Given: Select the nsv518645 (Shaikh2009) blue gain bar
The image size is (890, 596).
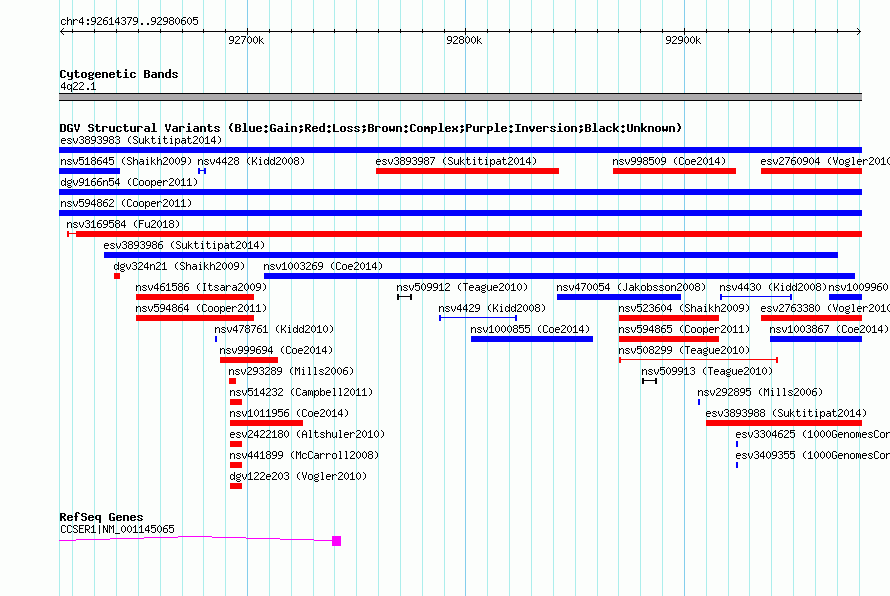Looking at the screenshot, I should click(x=90, y=171).
